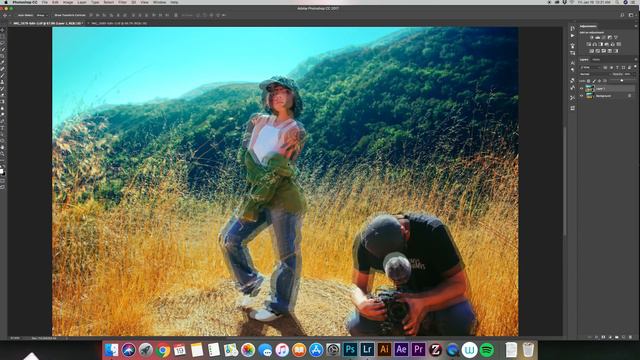Select the Layer 1 thumbnail
The width and height of the screenshot is (640, 360).
(x=589, y=89)
